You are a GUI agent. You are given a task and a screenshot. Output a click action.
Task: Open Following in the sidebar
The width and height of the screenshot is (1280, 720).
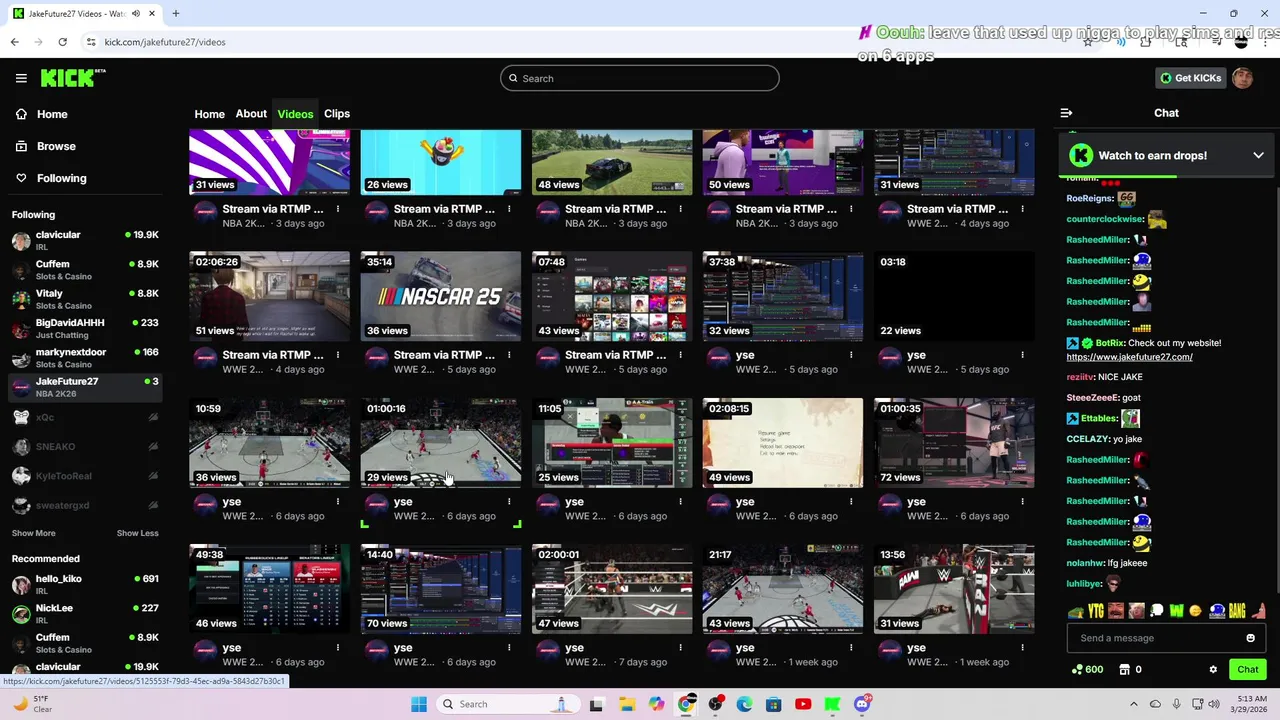(61, 178)
